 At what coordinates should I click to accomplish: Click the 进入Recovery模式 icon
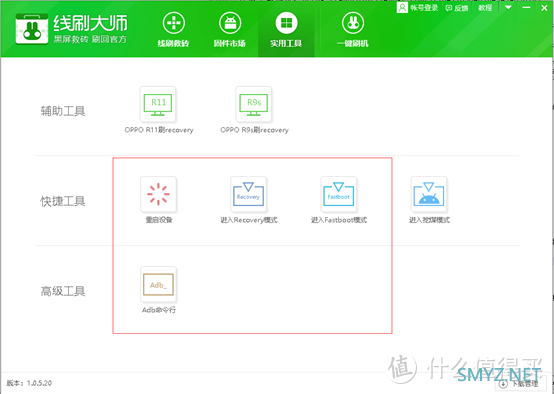tap(248, 194)
